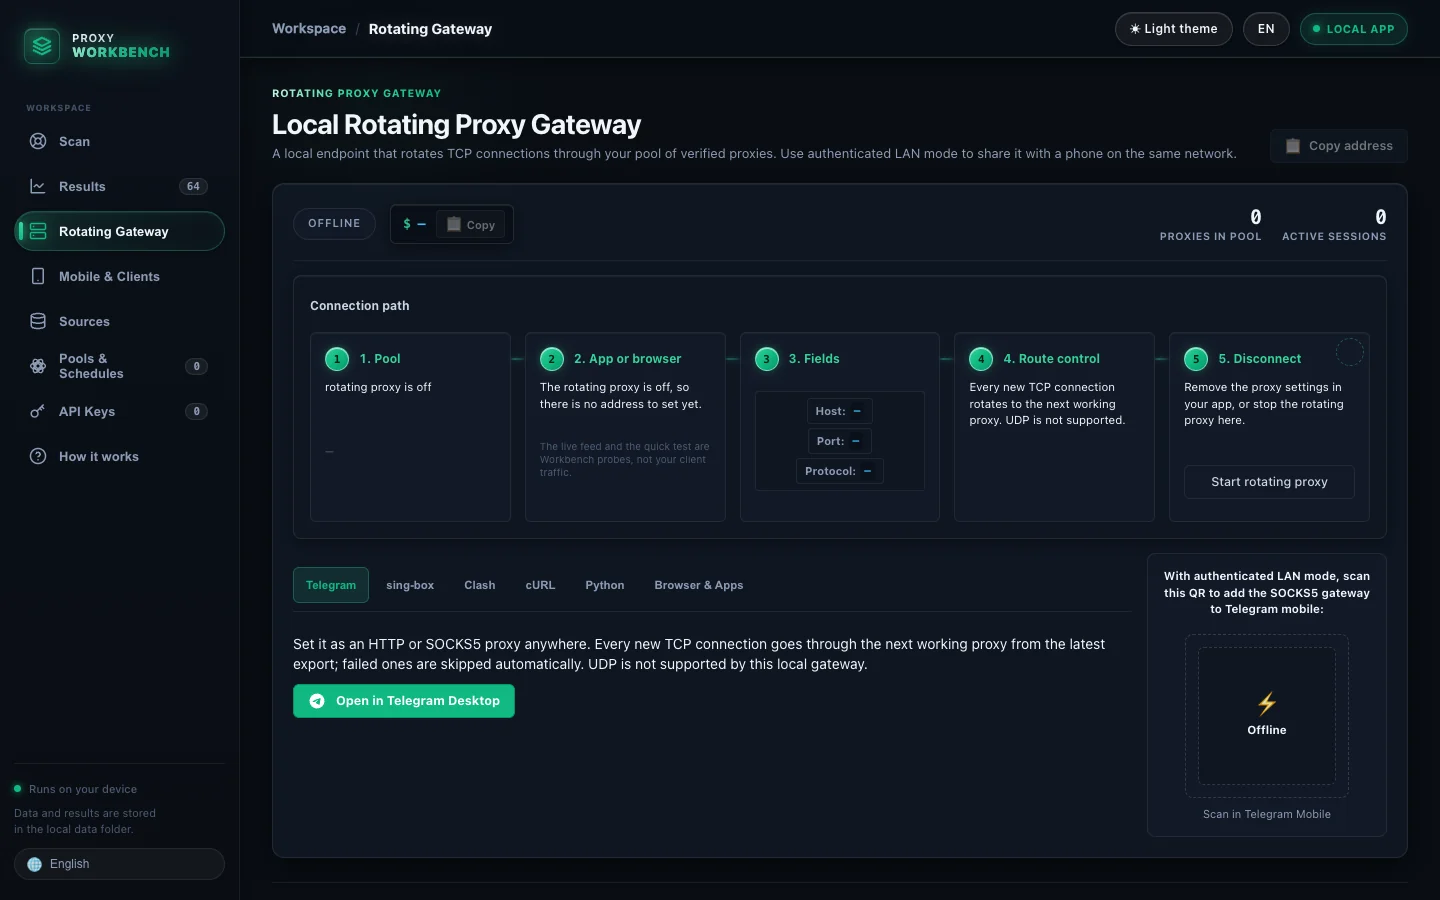Viewport: 1440px width, 900px height.
Task: Click the API Keys key icon
Action: tap(38, 411)
